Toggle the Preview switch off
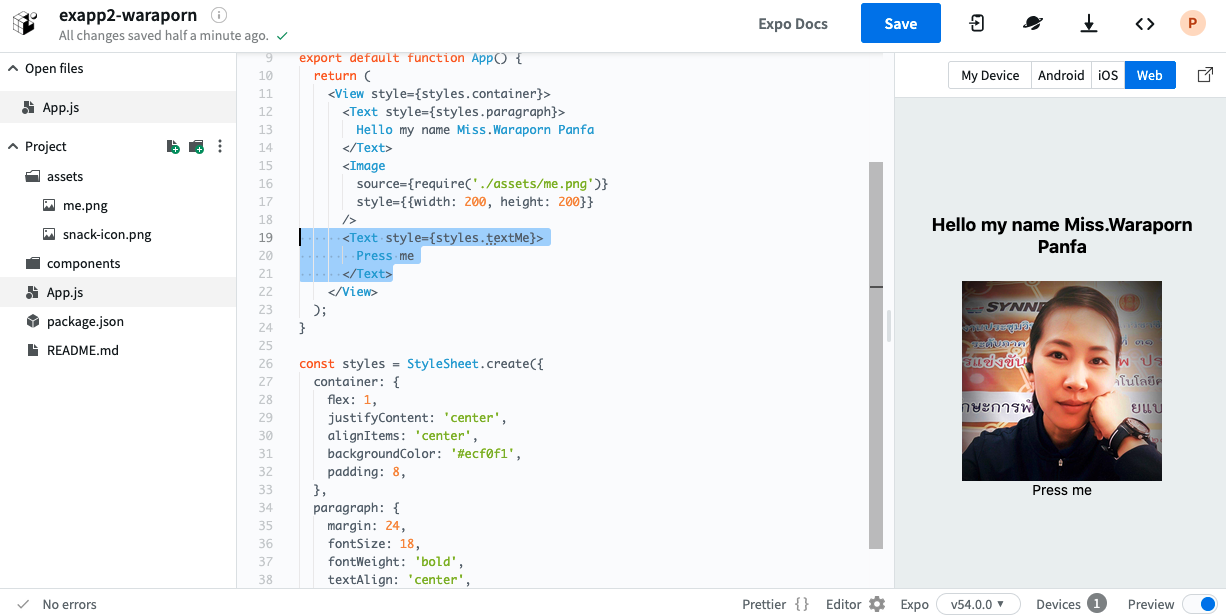 [1199, 604]
